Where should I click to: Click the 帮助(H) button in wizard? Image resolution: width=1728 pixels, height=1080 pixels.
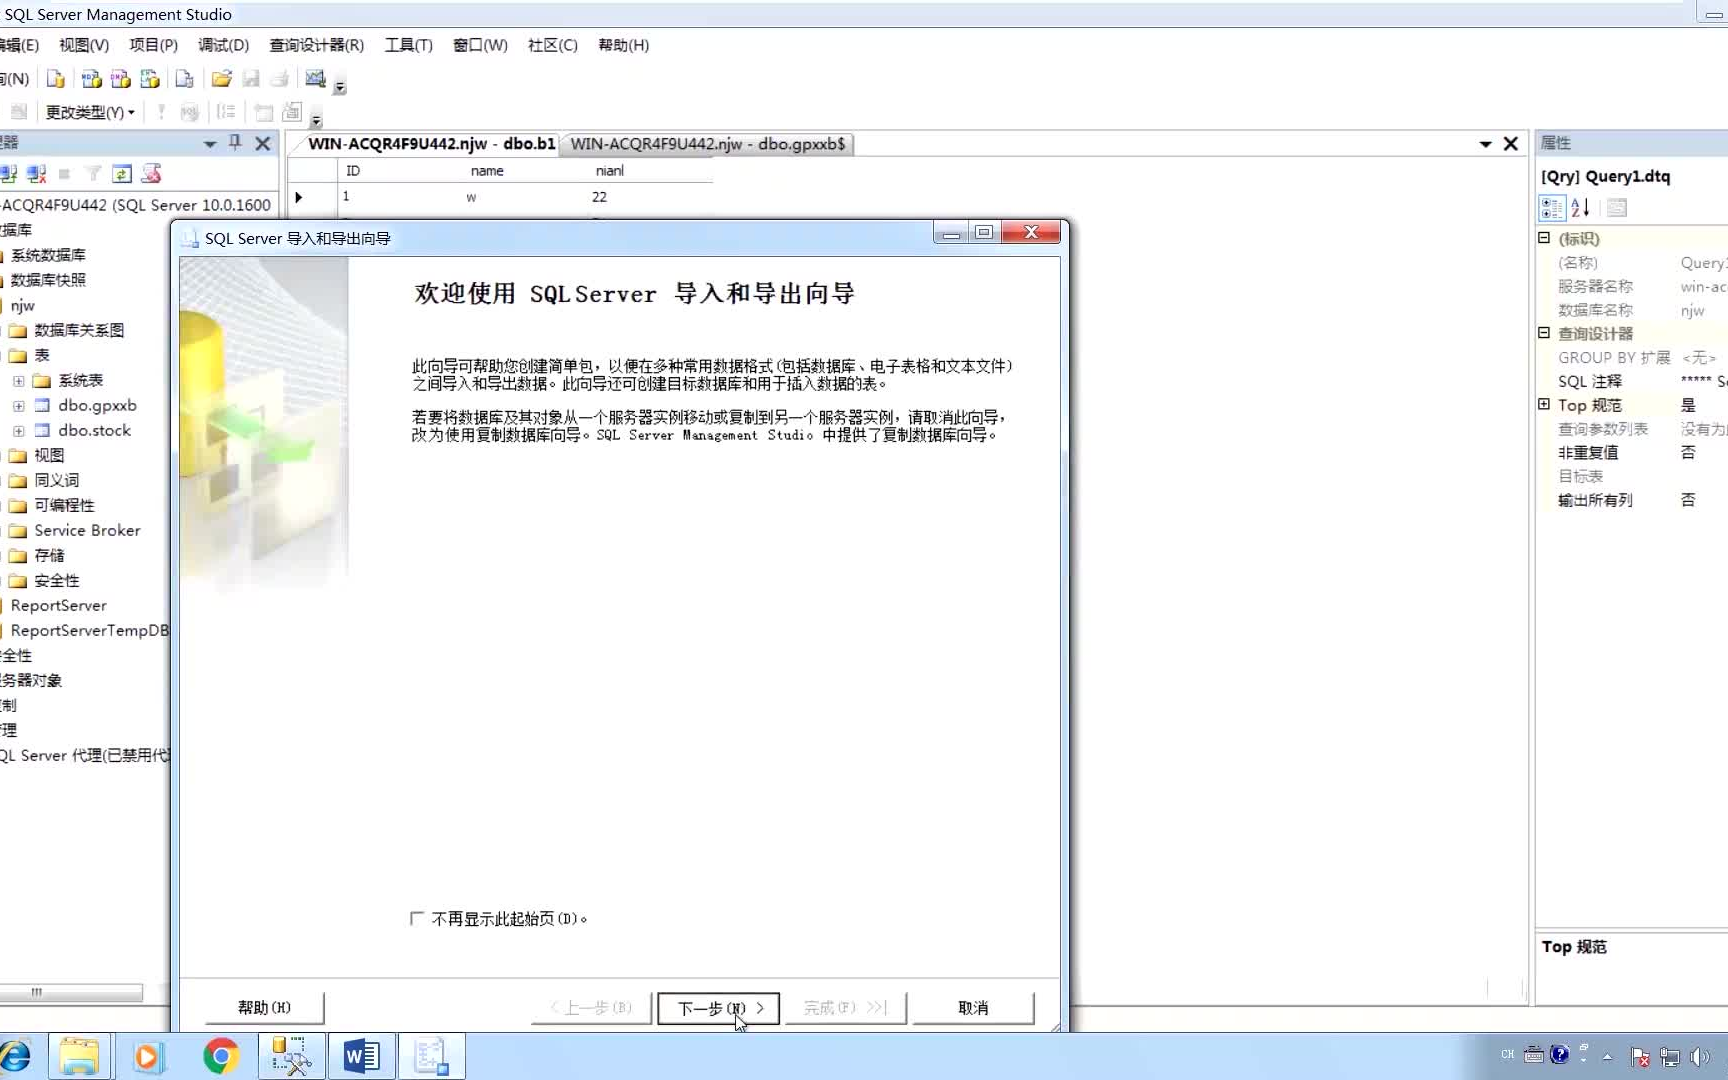pos(264,1008)
